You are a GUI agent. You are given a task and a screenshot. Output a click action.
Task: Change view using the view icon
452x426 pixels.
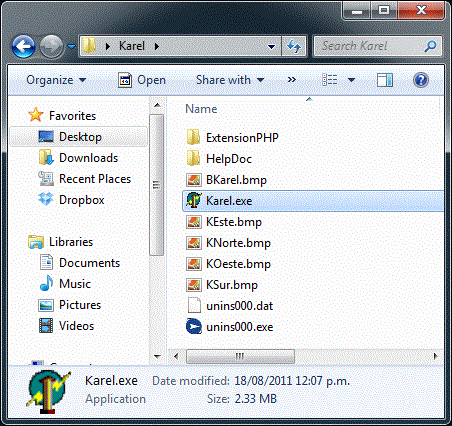tap(330, 80)
